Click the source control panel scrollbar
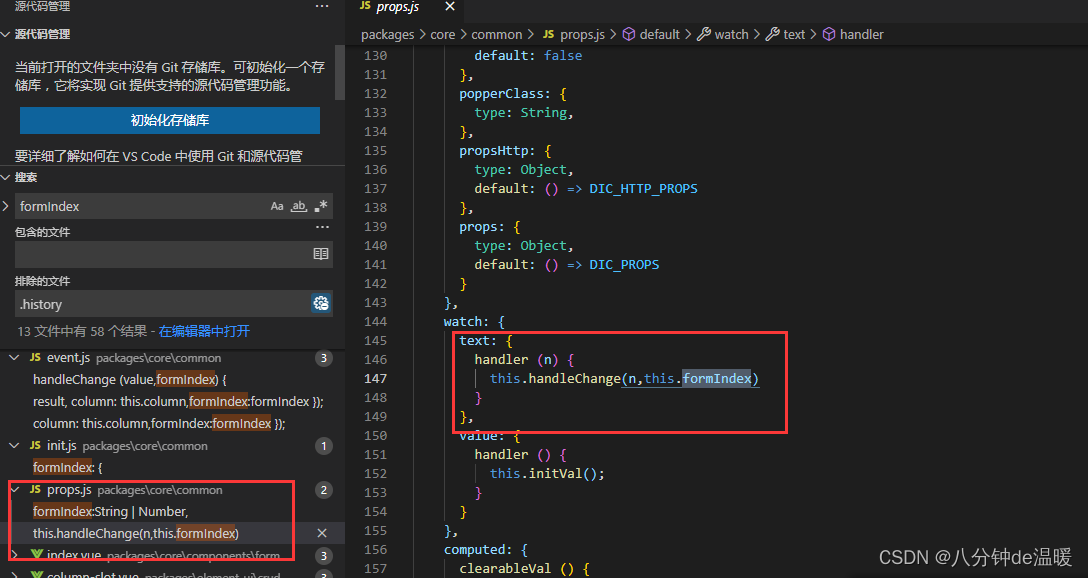 click(x=340, y=73)
